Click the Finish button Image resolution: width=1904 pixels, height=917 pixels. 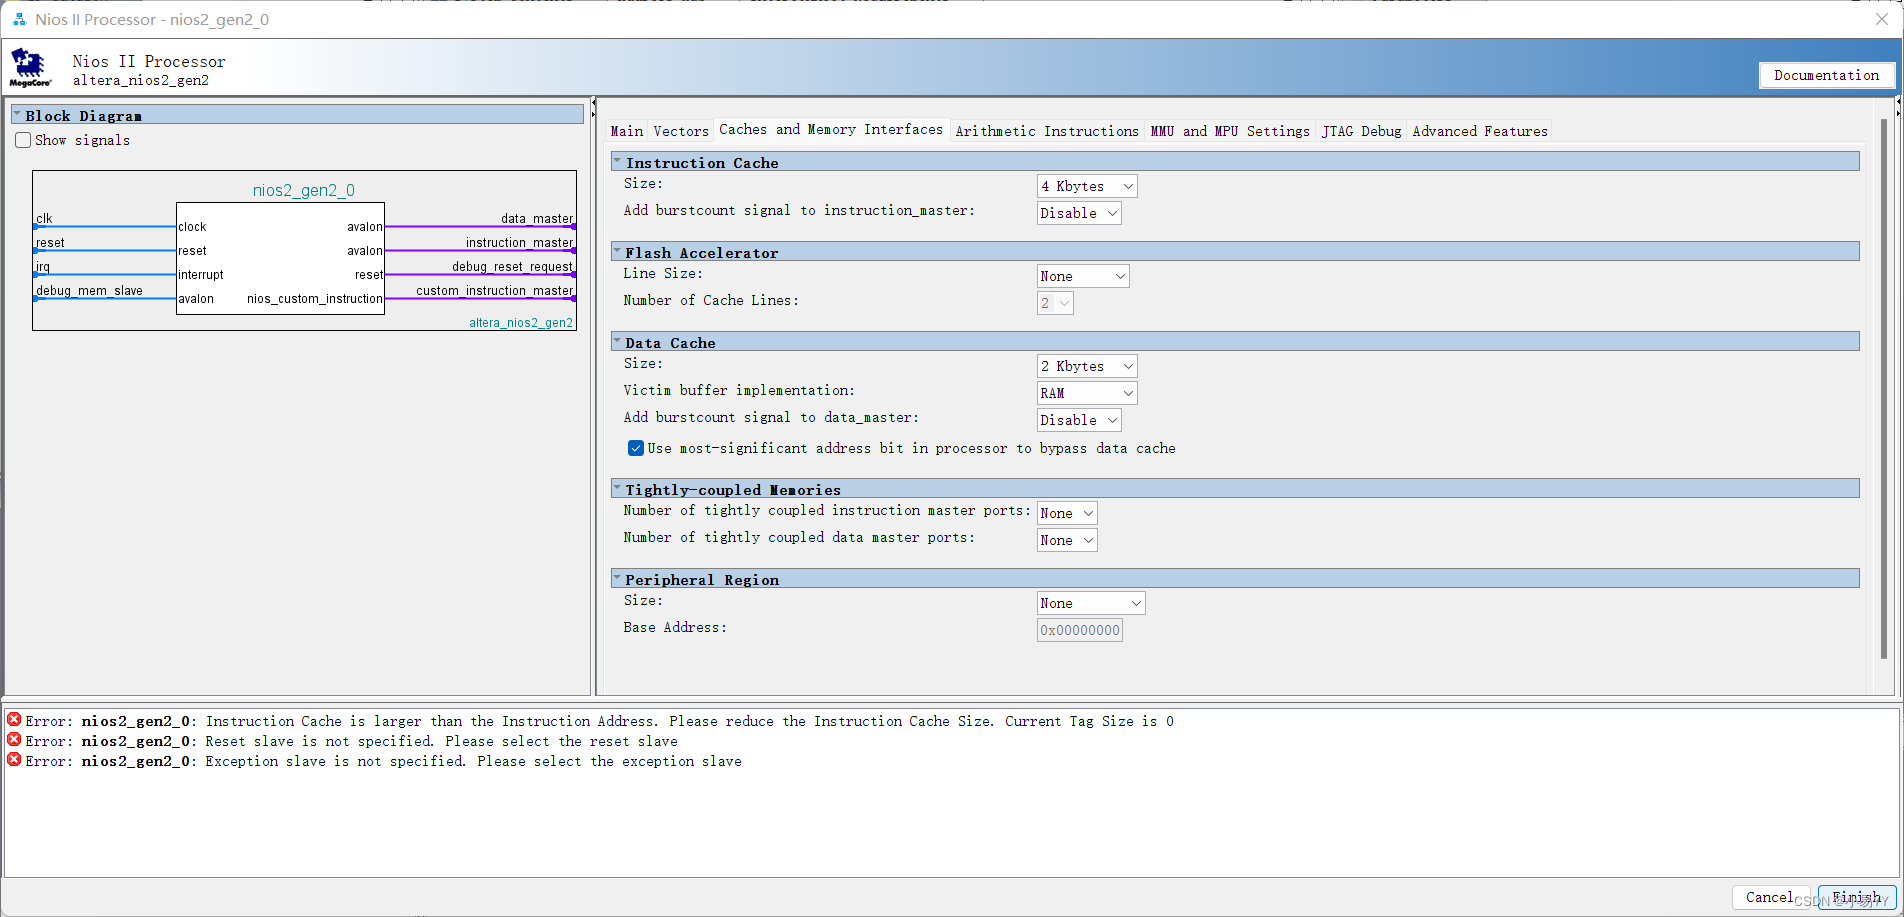point(1857,897)
